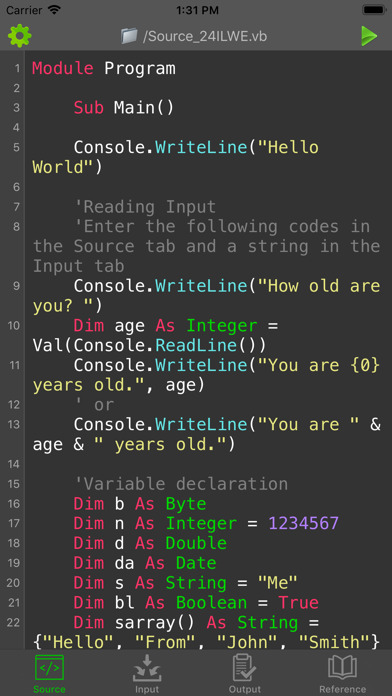392x696 pixels.
Task: Place cursor on Module Program line
Action: pos(104,68)
